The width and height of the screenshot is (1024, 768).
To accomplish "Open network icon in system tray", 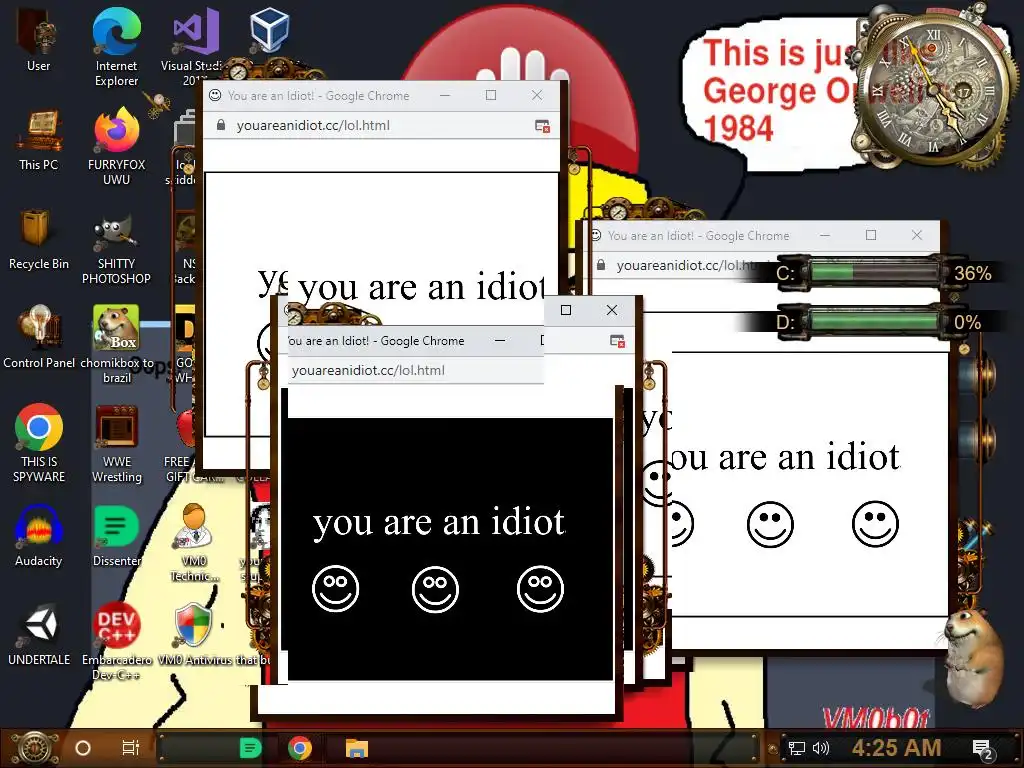I will tap(797, 748).
